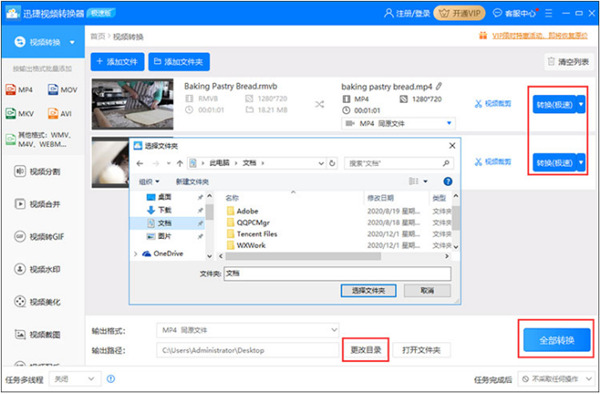The image size is (600, 394).
Task: Open 视频美化 tool
Action: click(37, 302)
